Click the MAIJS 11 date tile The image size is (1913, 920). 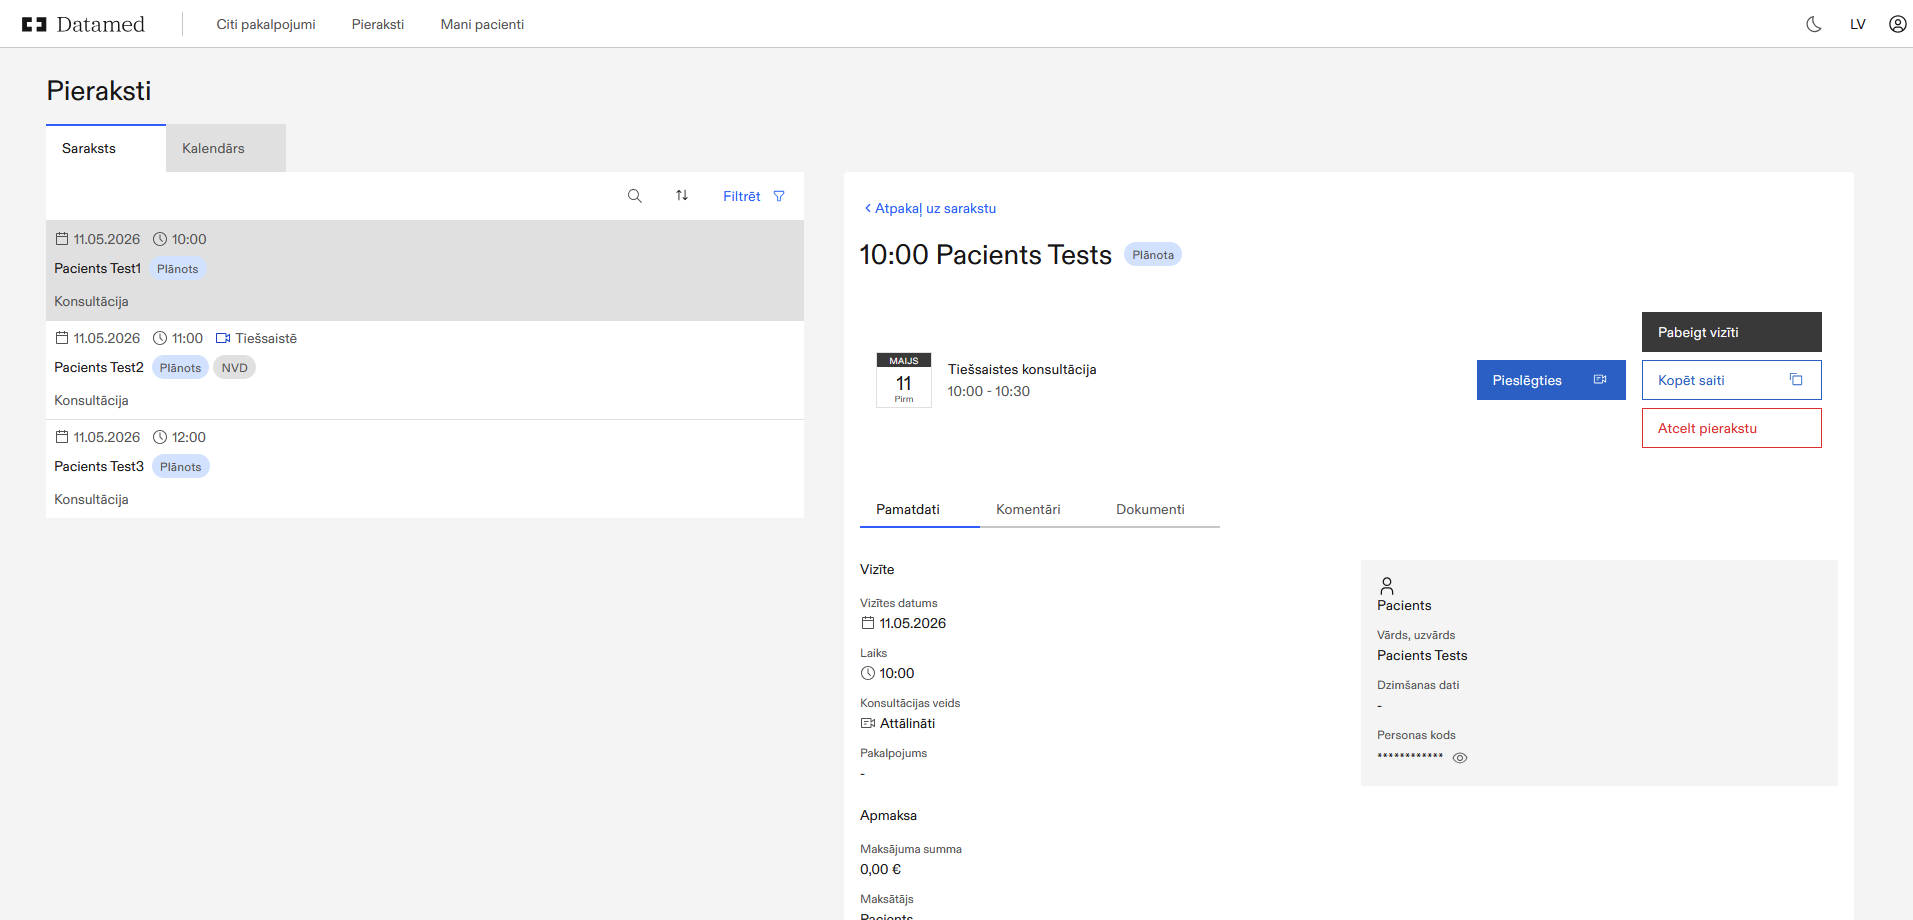[x=904, y=380]
